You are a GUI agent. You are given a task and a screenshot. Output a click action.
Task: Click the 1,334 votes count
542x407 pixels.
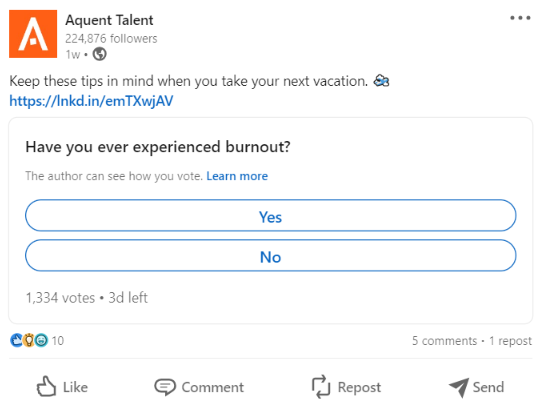tap(60, 298)
